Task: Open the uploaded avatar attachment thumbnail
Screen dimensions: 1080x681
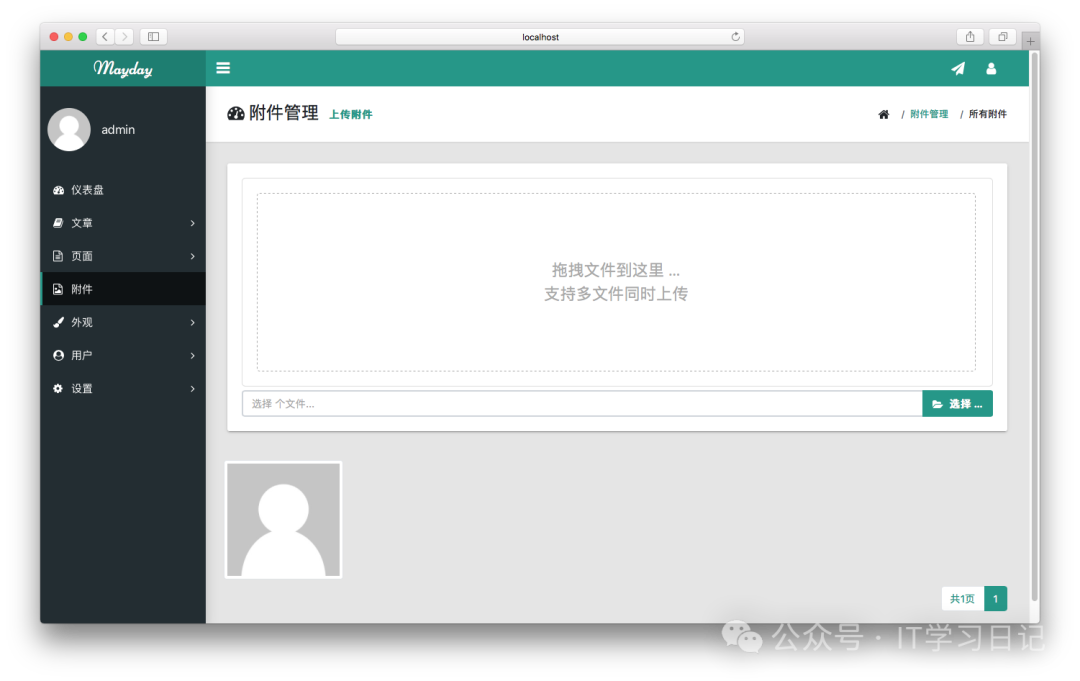Action: point(284,519)
